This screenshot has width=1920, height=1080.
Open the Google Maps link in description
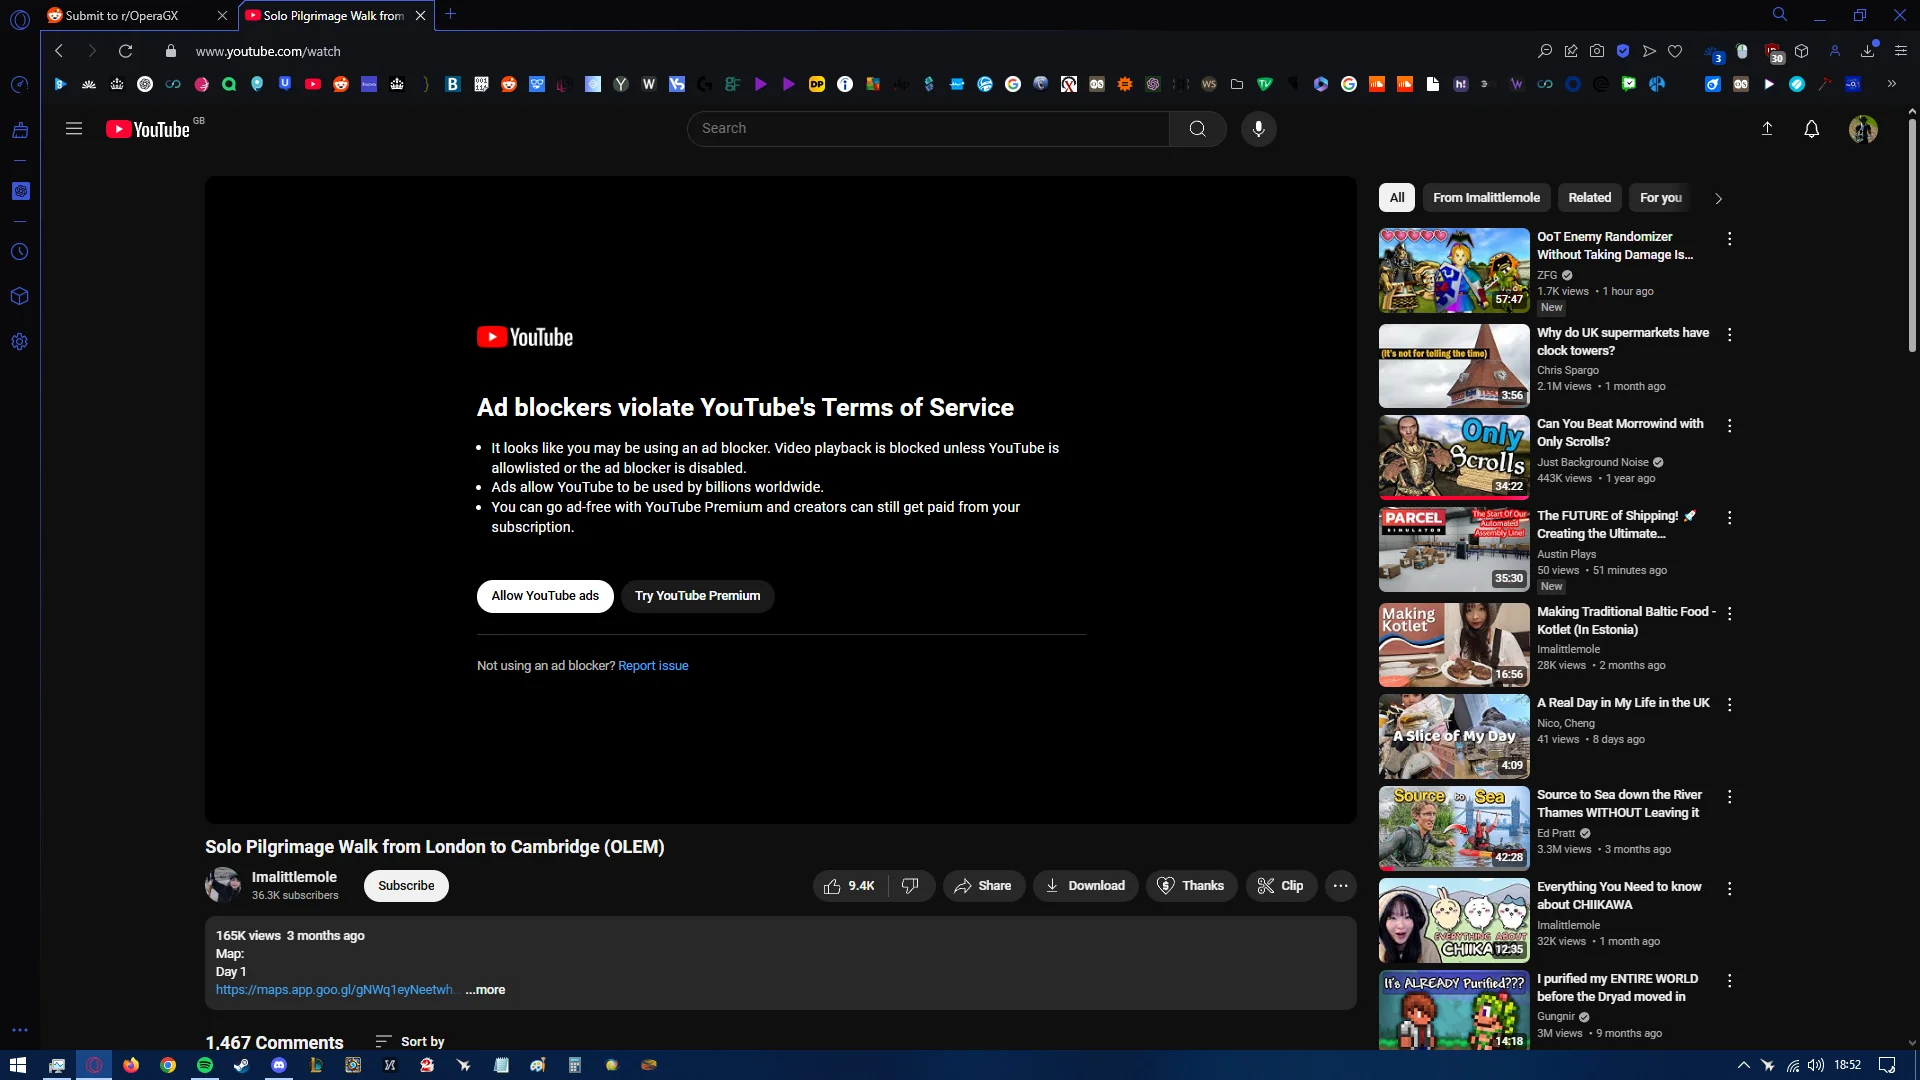pyautogui.click(x=335, y=990)
